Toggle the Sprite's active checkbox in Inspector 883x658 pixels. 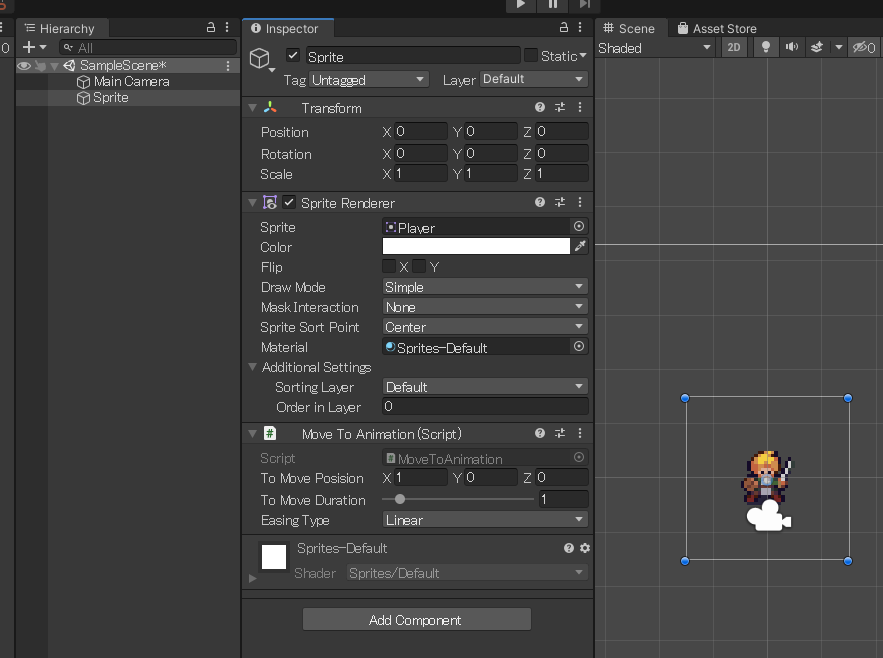pyautogui.click(x=294, y=55)
